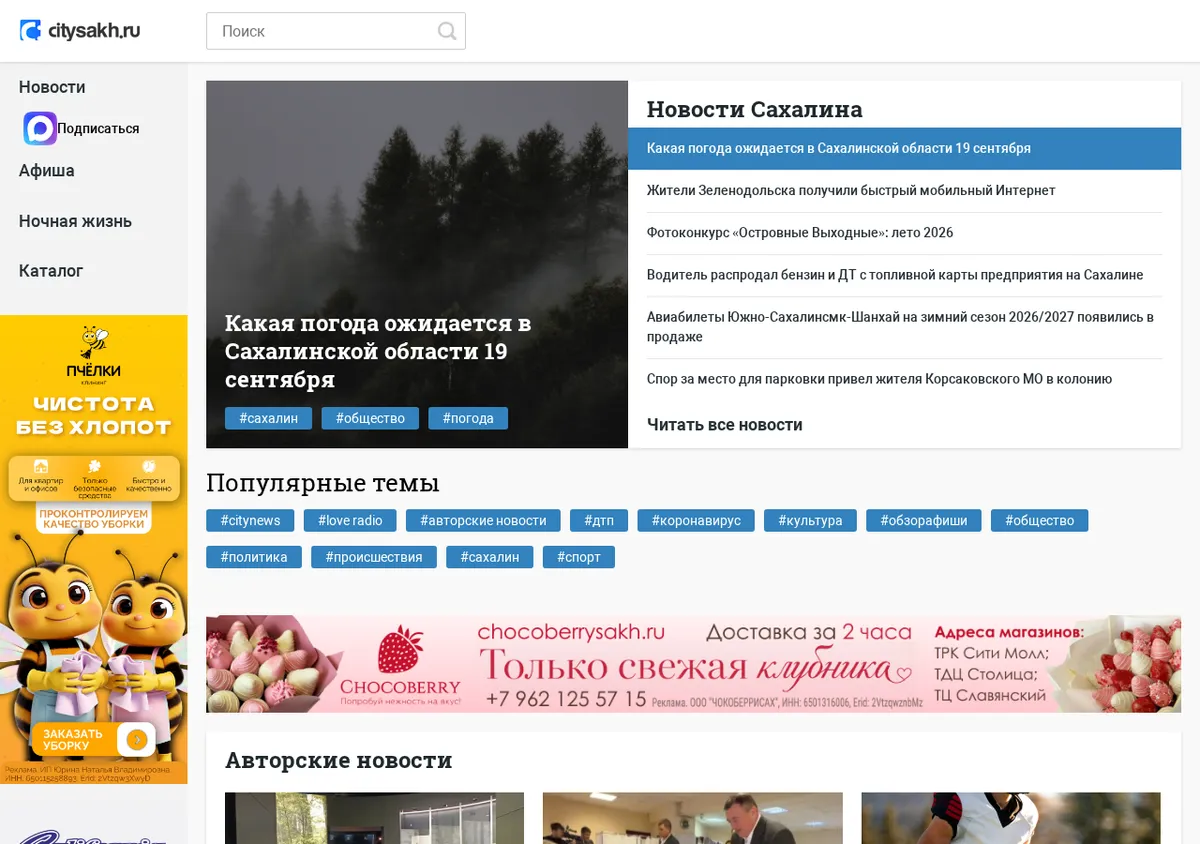This screenshot has width=1200, height=844.
Task: Click the purple Подписаться subscribe icon
Action: (40, 128)
